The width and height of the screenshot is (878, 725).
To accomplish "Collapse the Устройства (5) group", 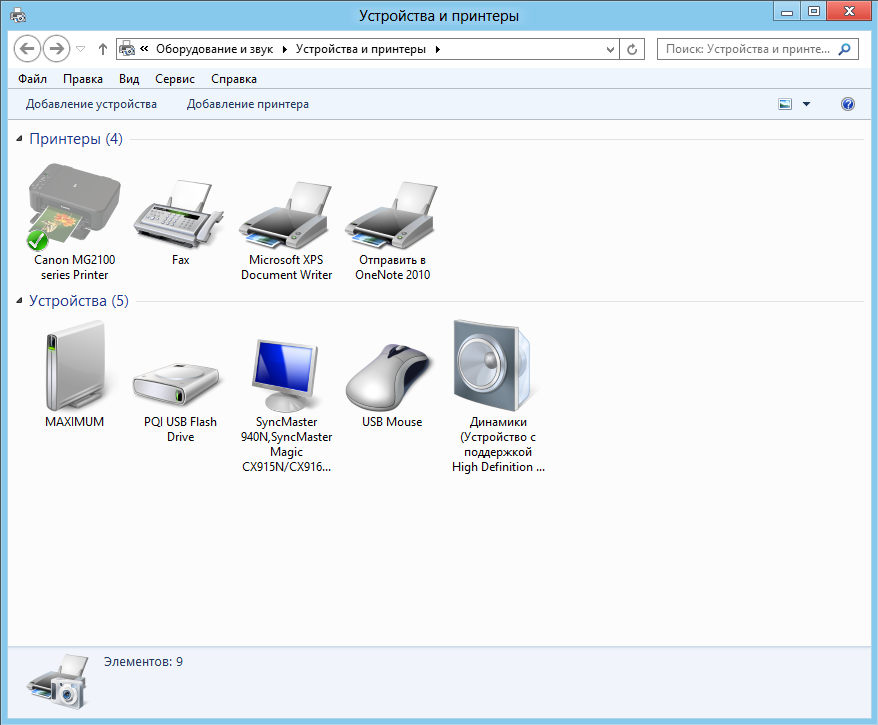I will tap(19, 301).
